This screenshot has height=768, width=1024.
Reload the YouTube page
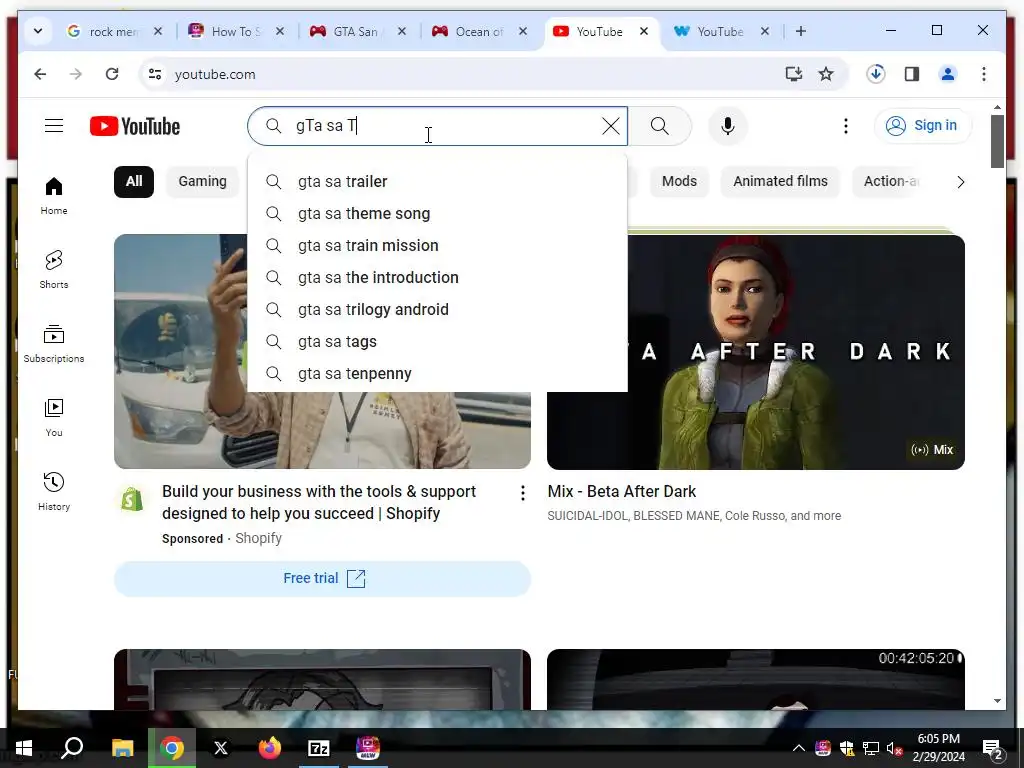(112, 74)
